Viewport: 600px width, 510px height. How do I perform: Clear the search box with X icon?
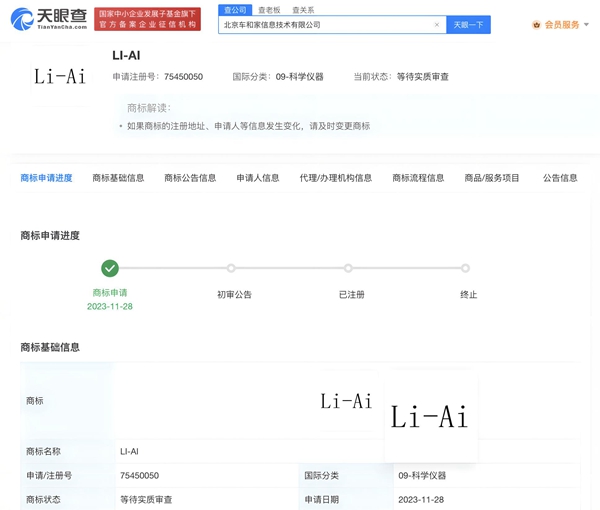pos(437,25)
